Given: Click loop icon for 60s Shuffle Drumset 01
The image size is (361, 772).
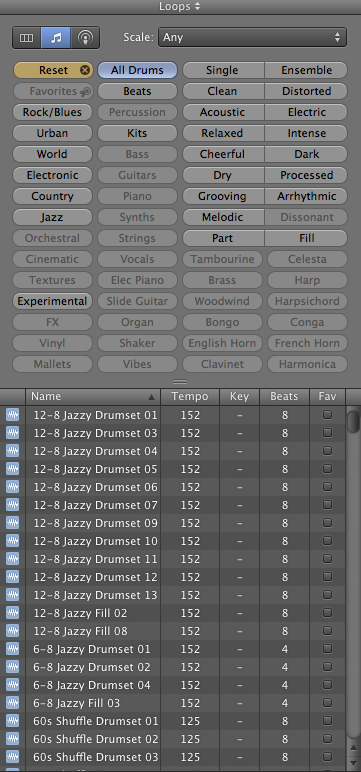Looking at the screenshot, I should tap(12, 721).
